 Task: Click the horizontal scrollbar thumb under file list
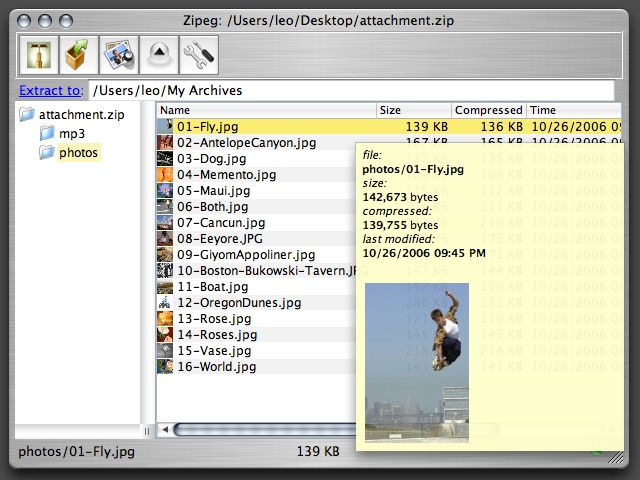[x=264, y=429]
